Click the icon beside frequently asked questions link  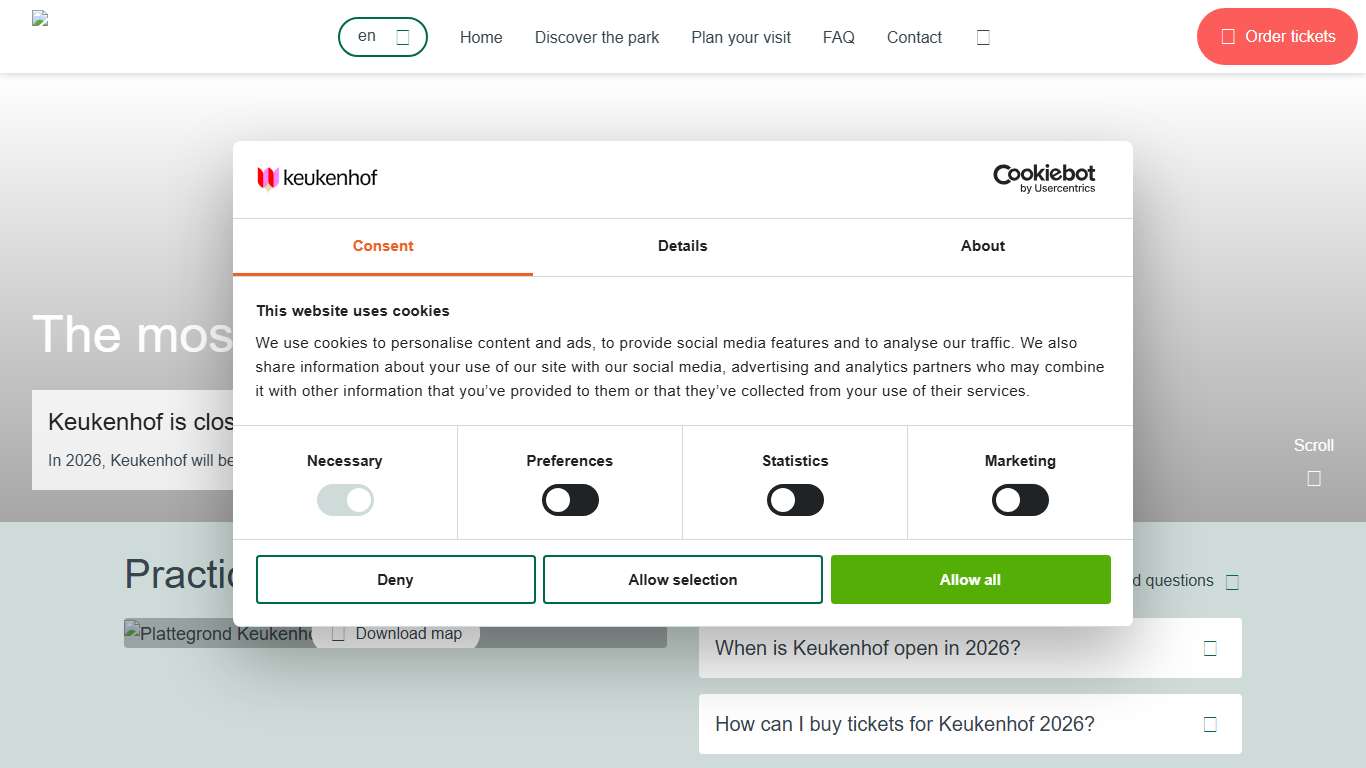coord(1232,582)
